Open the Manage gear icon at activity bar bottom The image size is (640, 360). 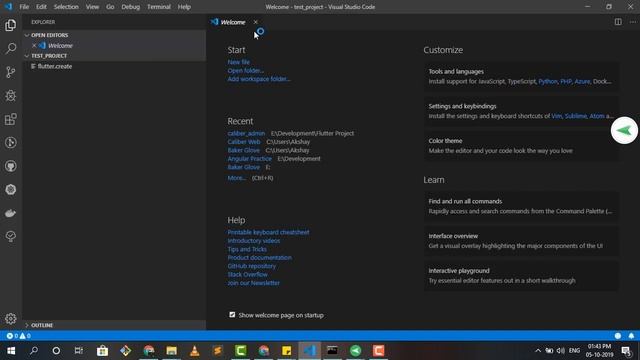[11, 318]
